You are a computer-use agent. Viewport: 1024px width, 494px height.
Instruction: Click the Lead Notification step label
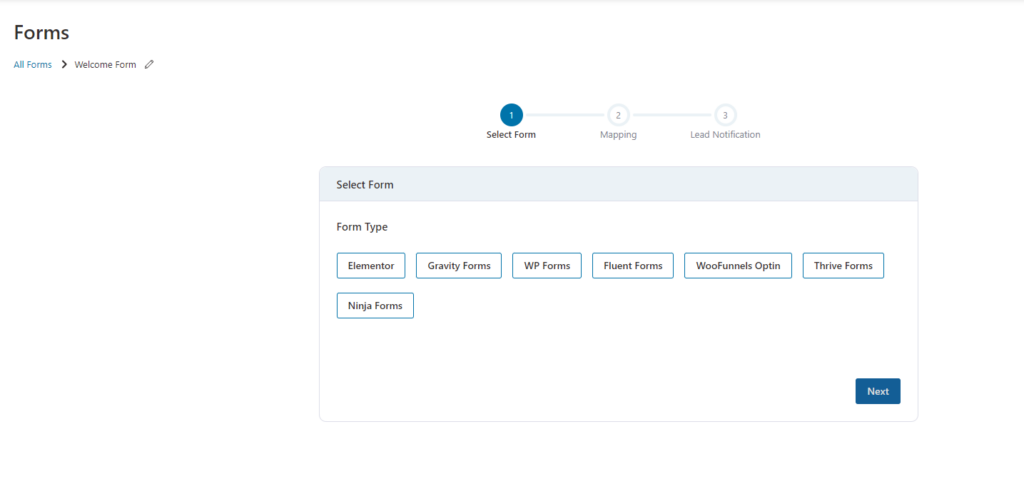tap(725, 135)
